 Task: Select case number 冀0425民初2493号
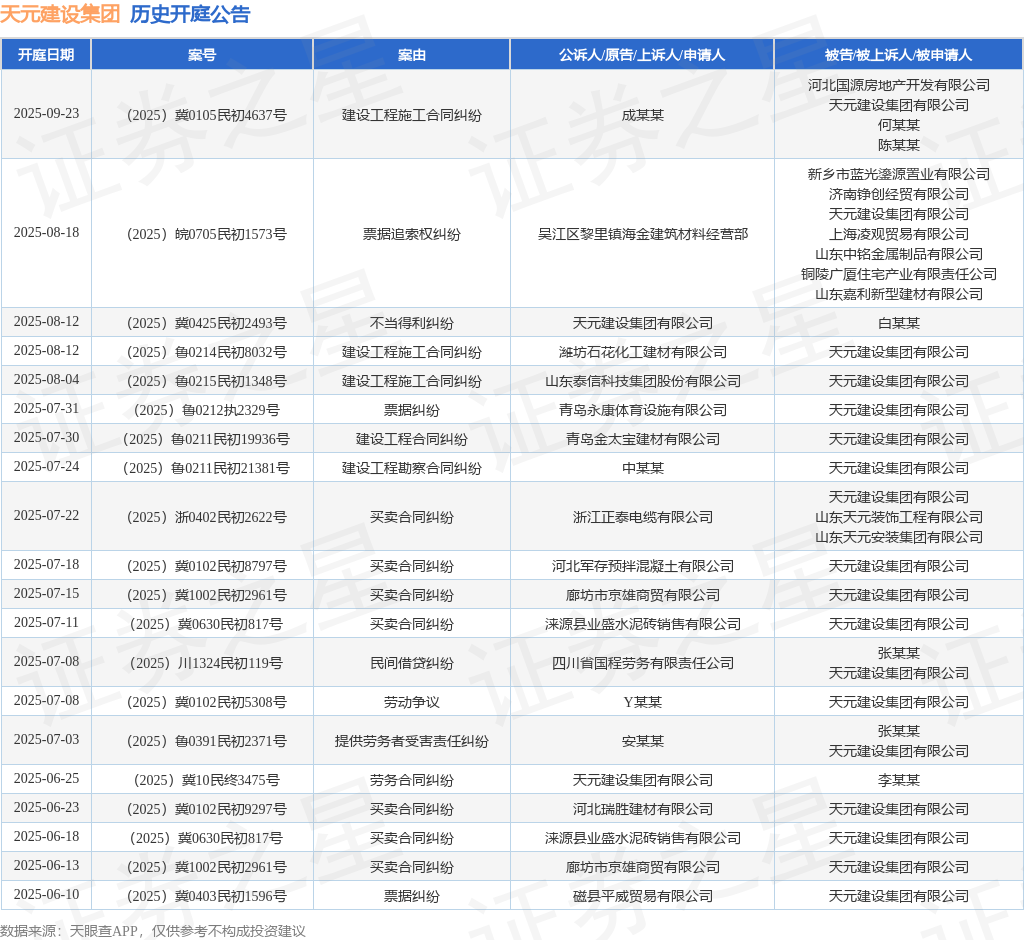[x=206, y=323]
